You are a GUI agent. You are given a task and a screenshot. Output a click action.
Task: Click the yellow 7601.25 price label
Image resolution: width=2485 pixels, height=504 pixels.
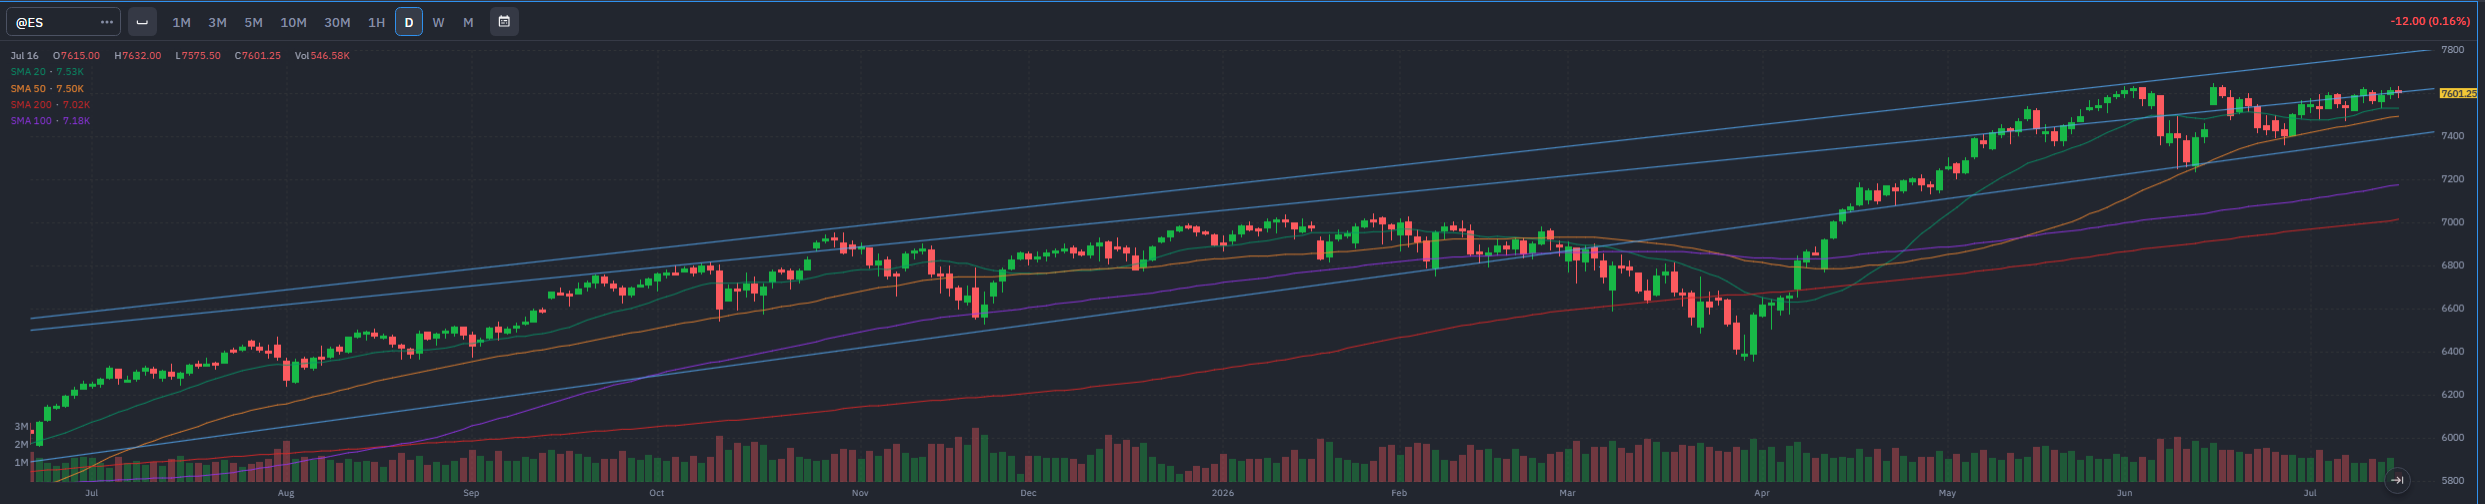(2458, 93)
